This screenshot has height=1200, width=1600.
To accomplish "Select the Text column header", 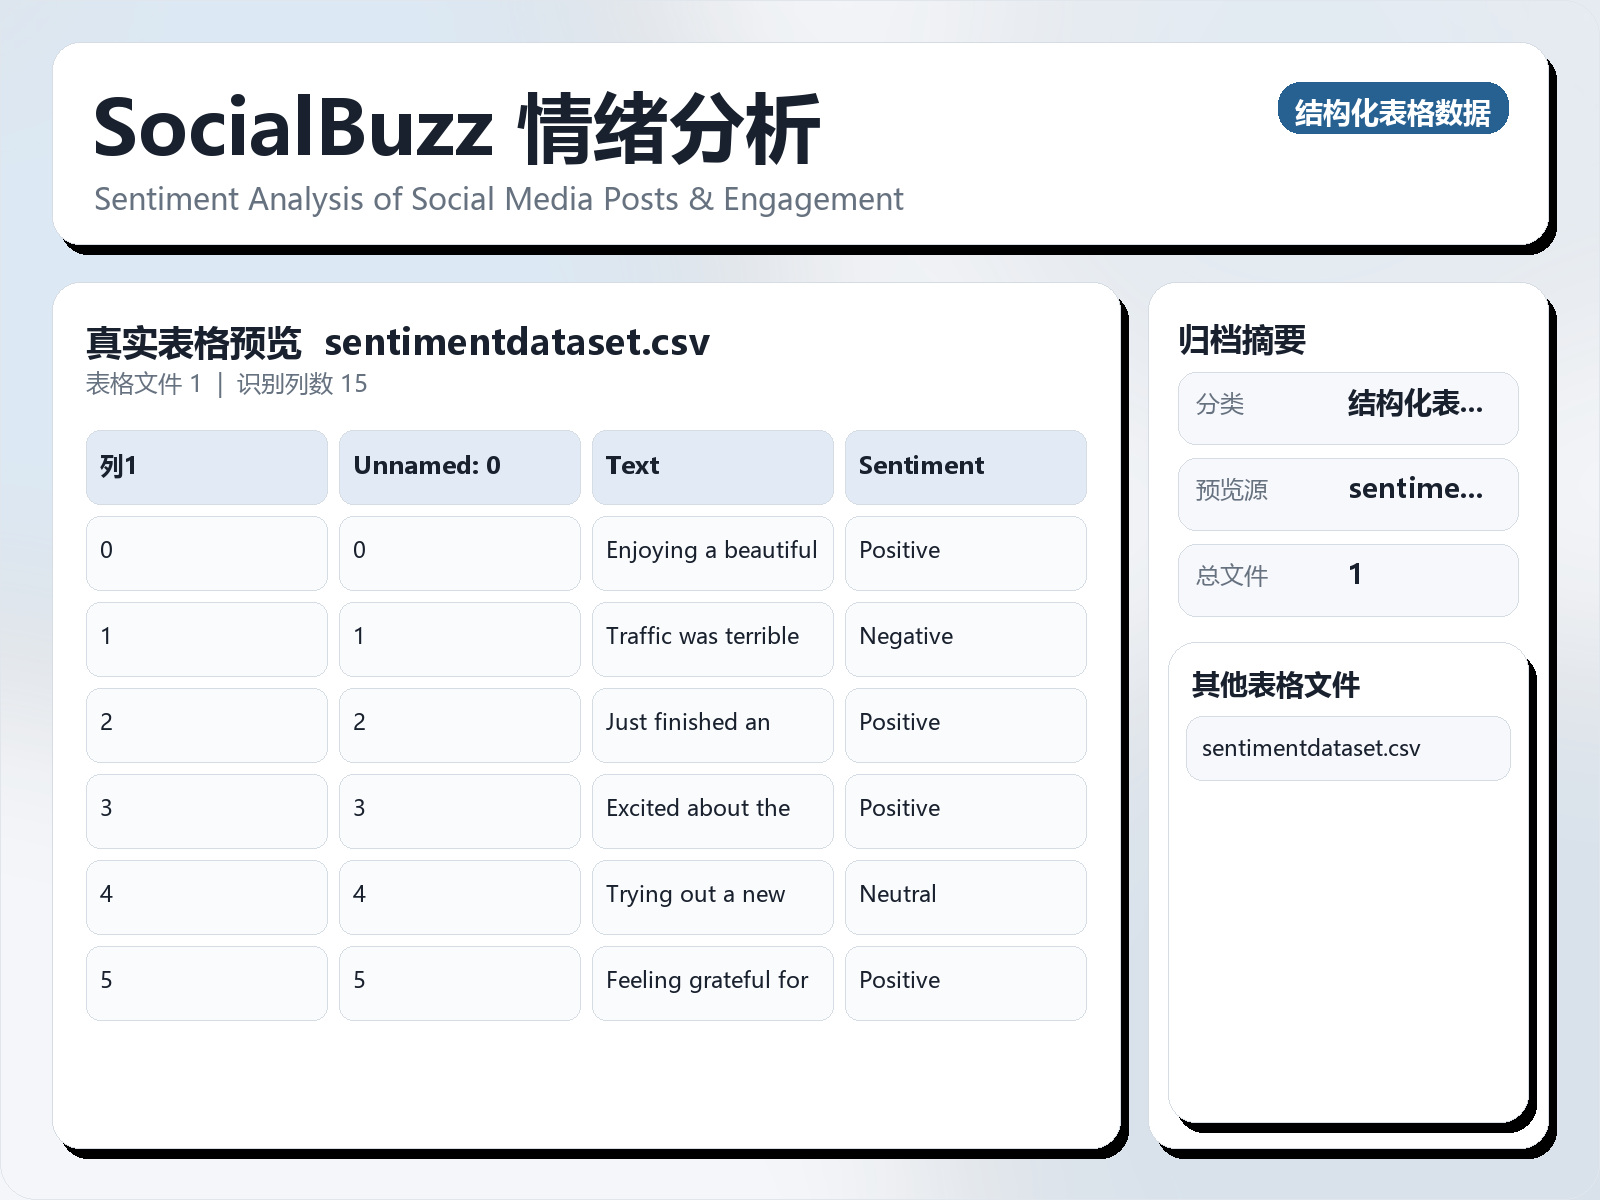I will tap(712, 466).
